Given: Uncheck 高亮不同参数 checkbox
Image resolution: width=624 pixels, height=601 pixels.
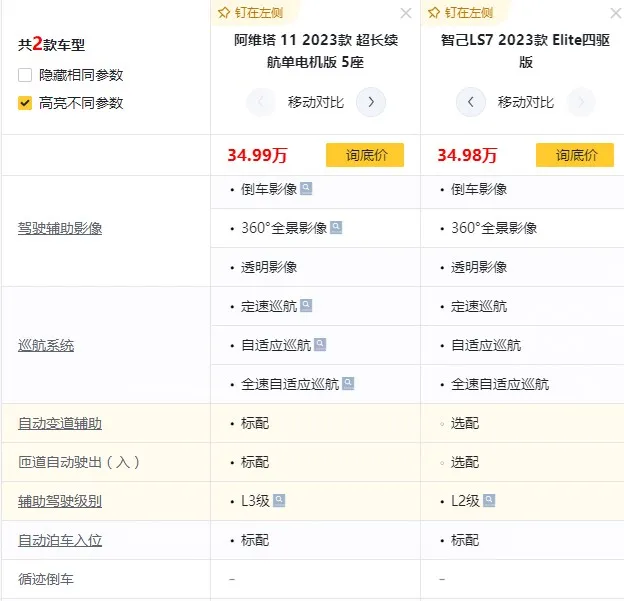Looking at the screenshot, I should (x=25, y=103).
